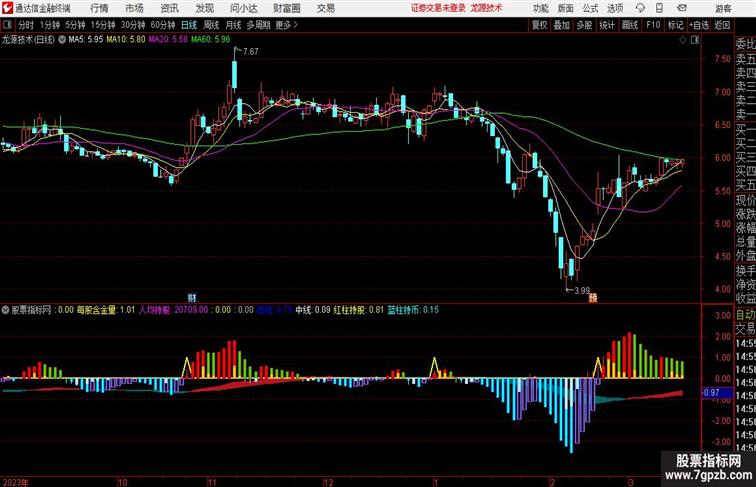Click round settings icon beside 龙源技术(日线)
Screen dimensions: 756x487
coord(62,40)
